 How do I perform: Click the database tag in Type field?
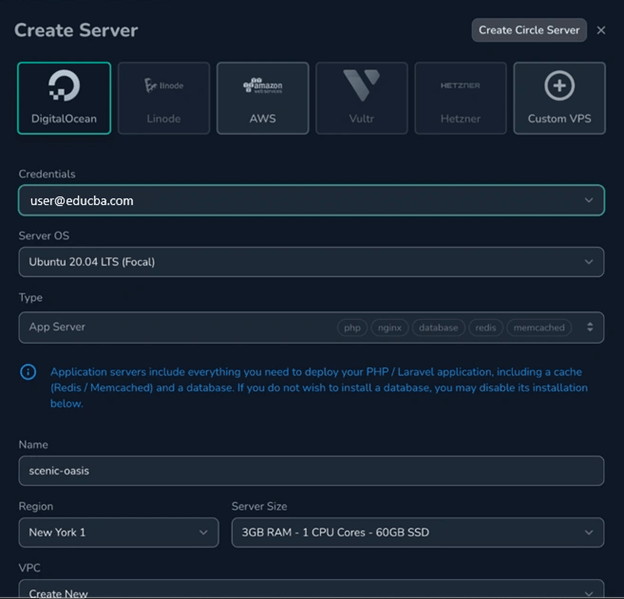pos(439,328)
